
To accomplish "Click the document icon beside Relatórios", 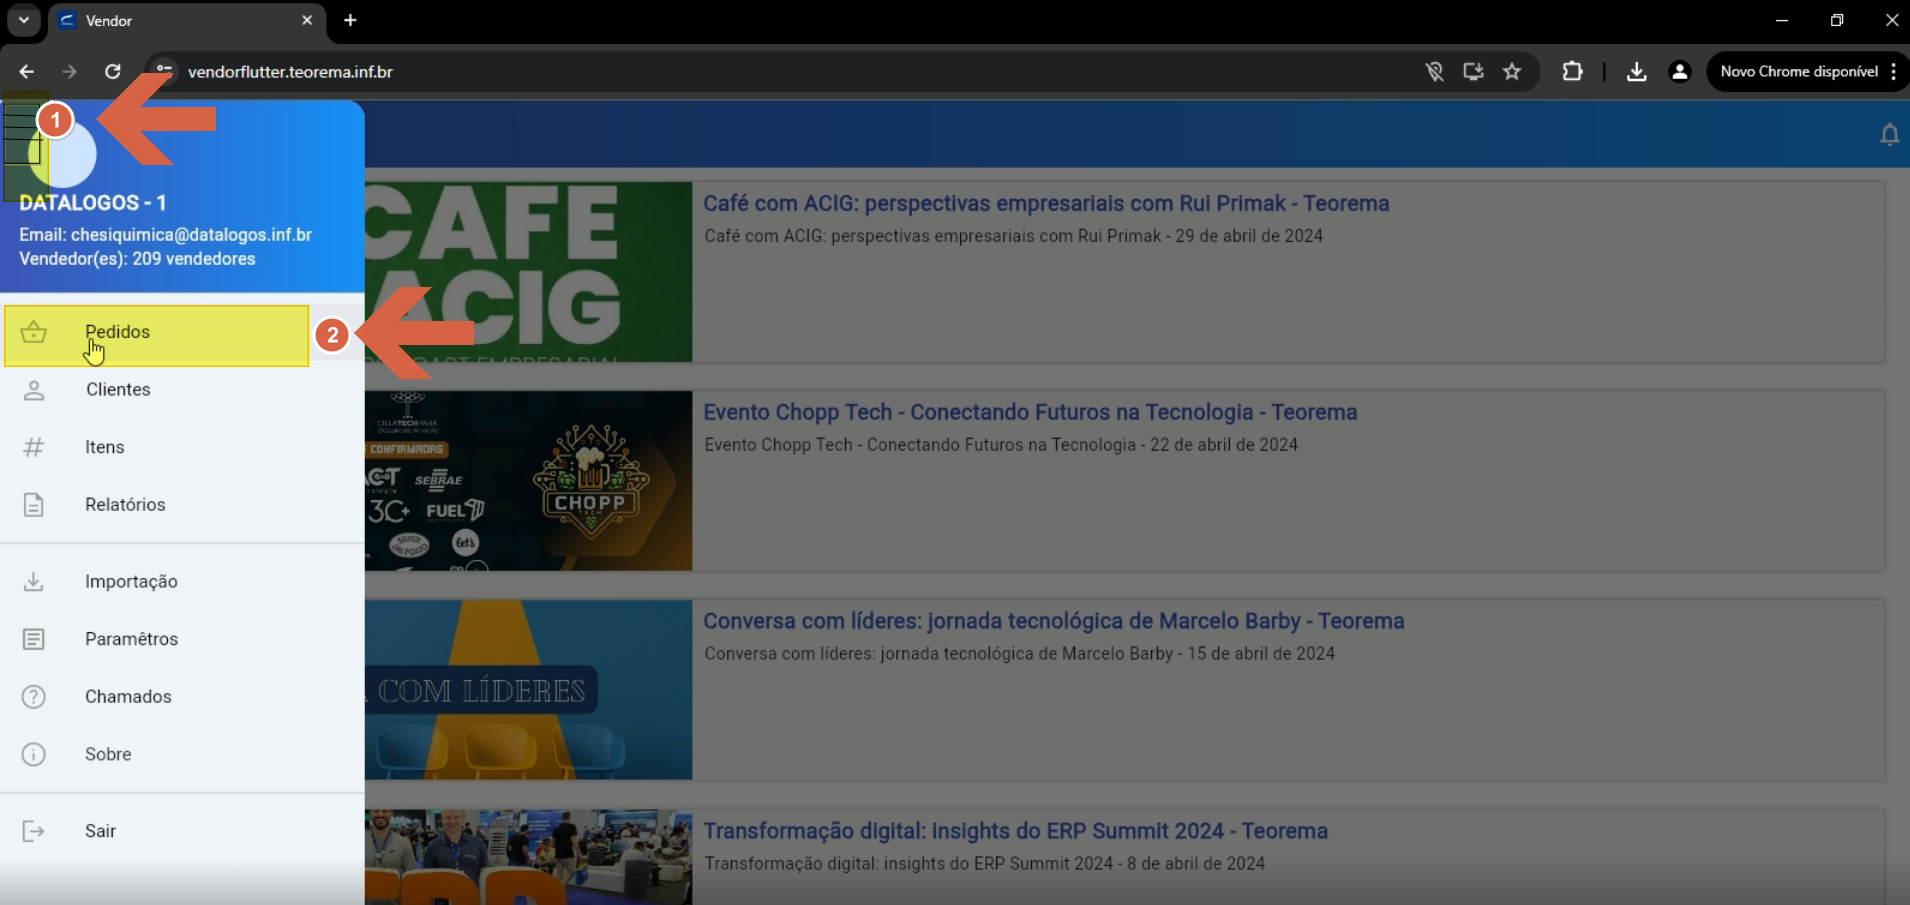I will [34, 505].
